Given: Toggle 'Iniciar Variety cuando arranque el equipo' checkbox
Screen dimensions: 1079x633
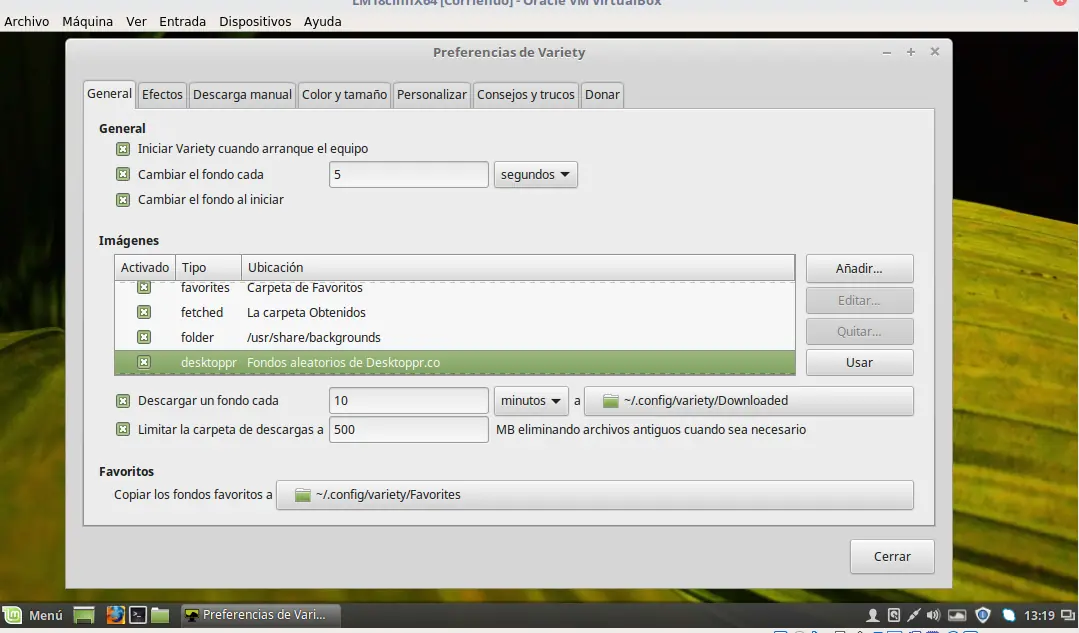Looking at the screenshot, I should [x=122, y=149].
